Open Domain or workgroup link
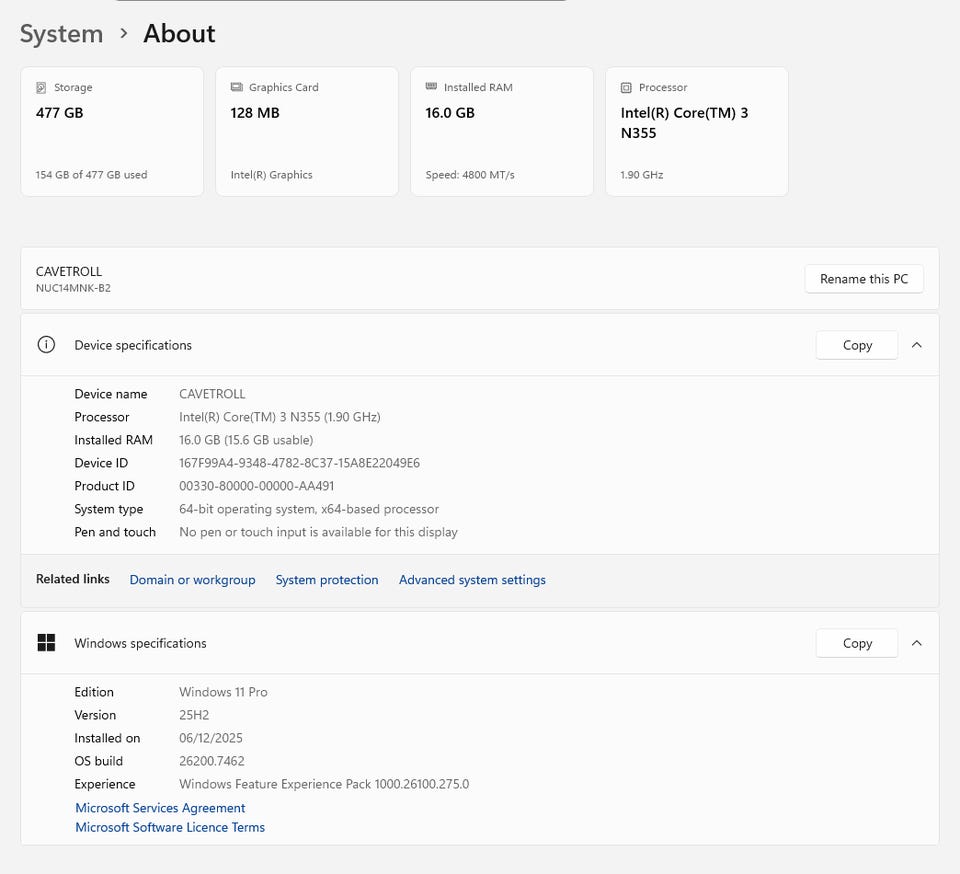The image size is (960, 874). click(192, 580)
